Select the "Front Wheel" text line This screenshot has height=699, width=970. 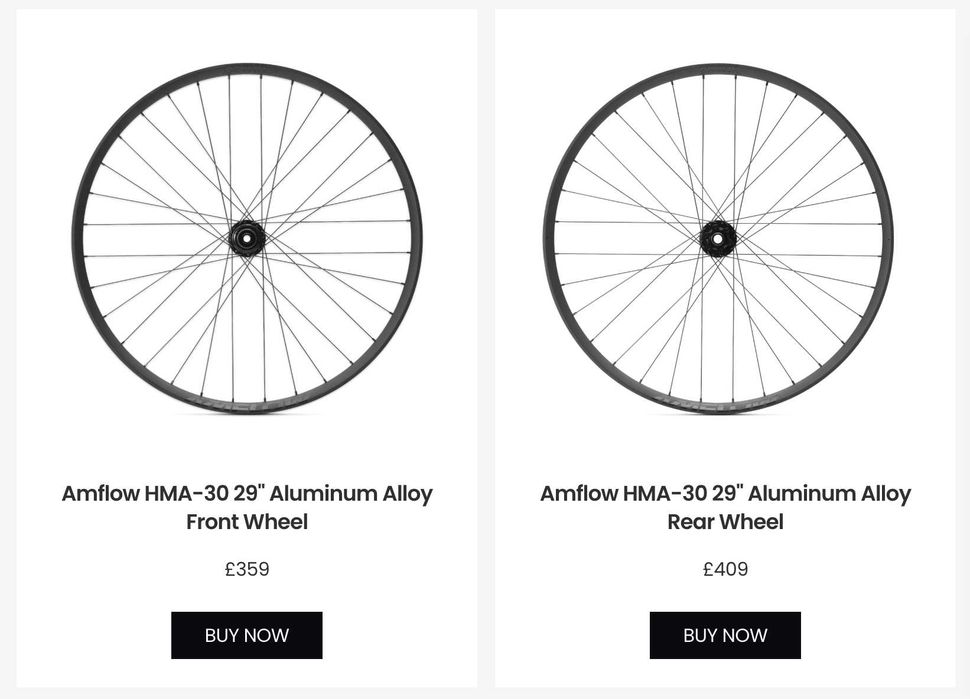(247, 522)
